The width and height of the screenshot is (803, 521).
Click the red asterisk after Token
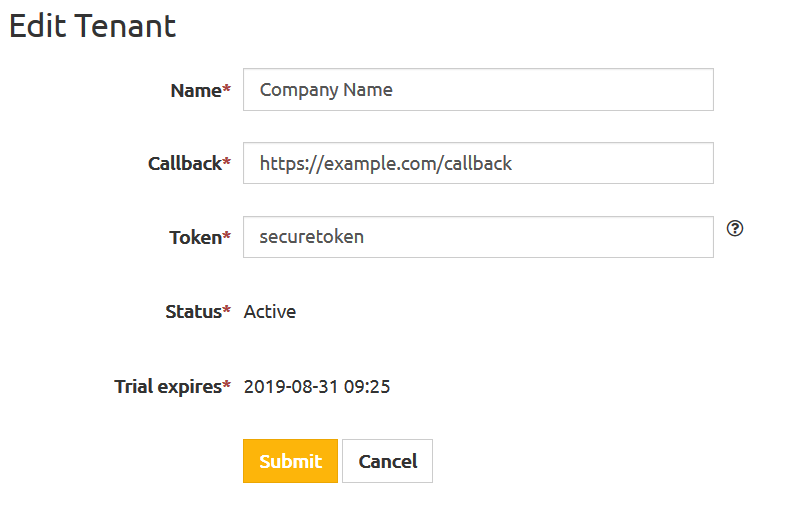coord(227,235)
